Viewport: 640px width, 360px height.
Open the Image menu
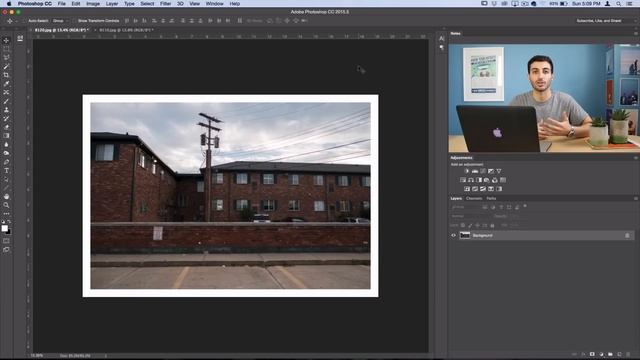93,4
